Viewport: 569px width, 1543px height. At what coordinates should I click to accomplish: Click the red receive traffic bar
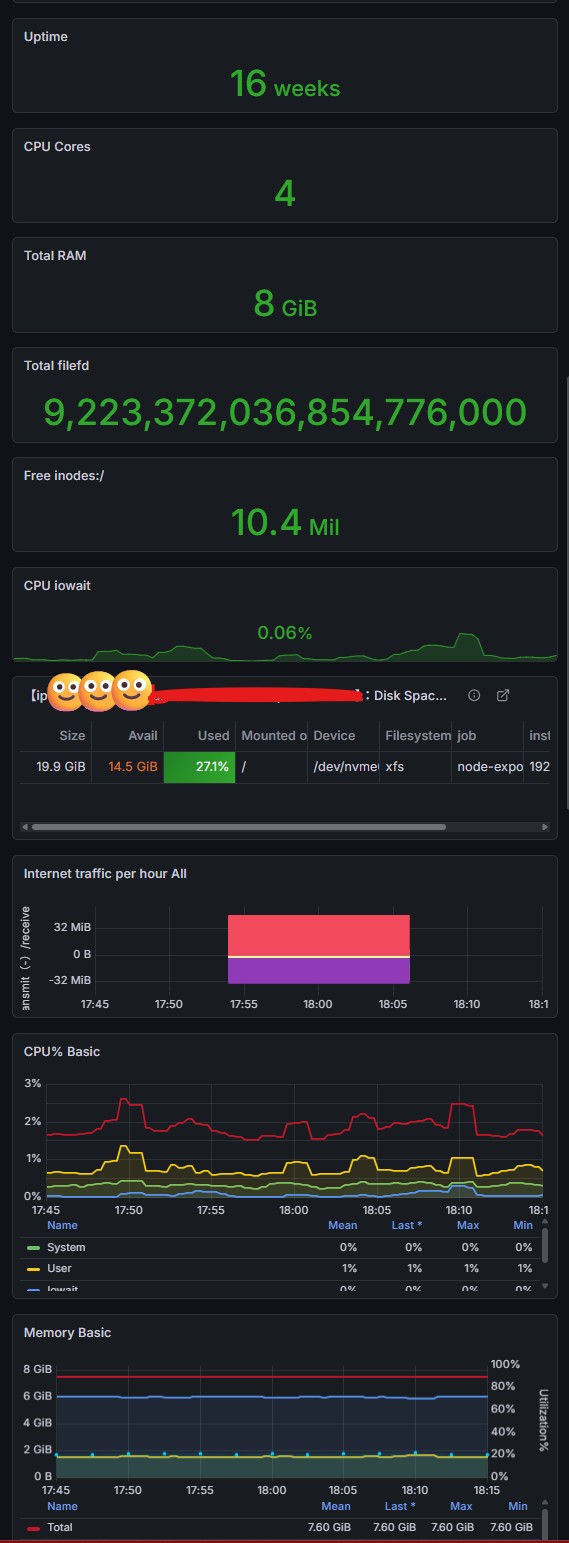(319, 935)
